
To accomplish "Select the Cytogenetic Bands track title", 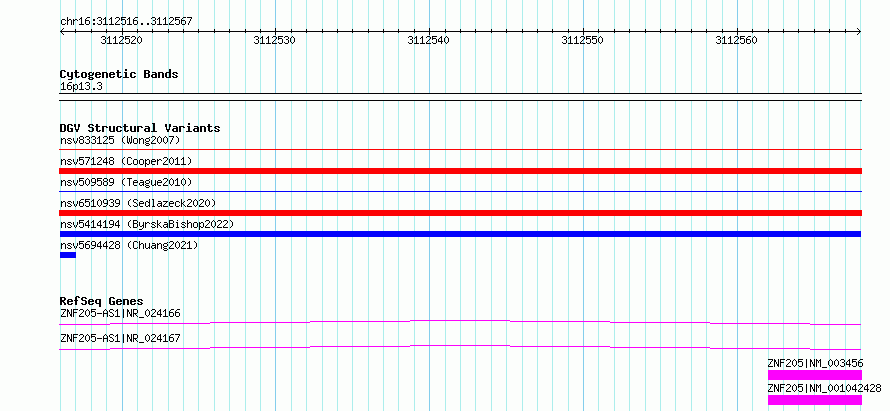I will [x=119, y=74].
